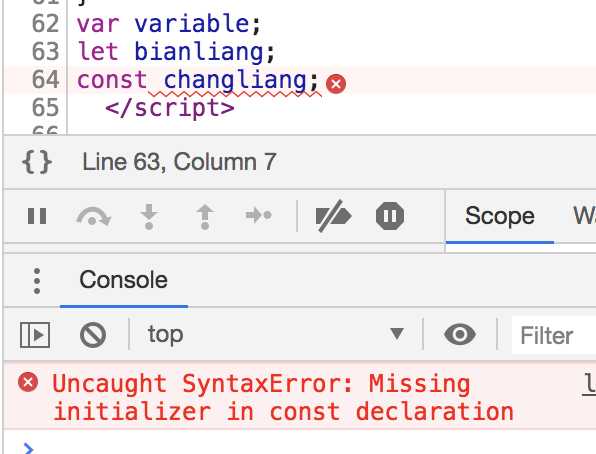Screen dimensions: 596x454
Task: Clear the console with ban icon
Action: [x=93, y=335]
